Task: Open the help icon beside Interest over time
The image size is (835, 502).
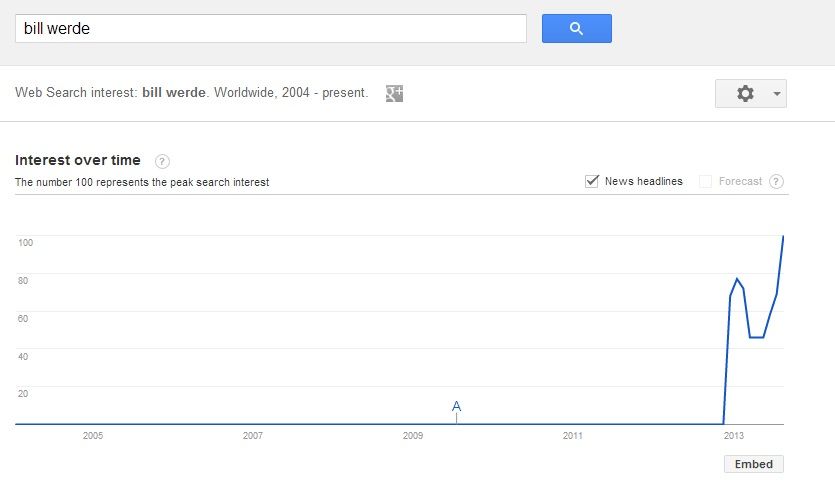Action: [x=162, y=161]
